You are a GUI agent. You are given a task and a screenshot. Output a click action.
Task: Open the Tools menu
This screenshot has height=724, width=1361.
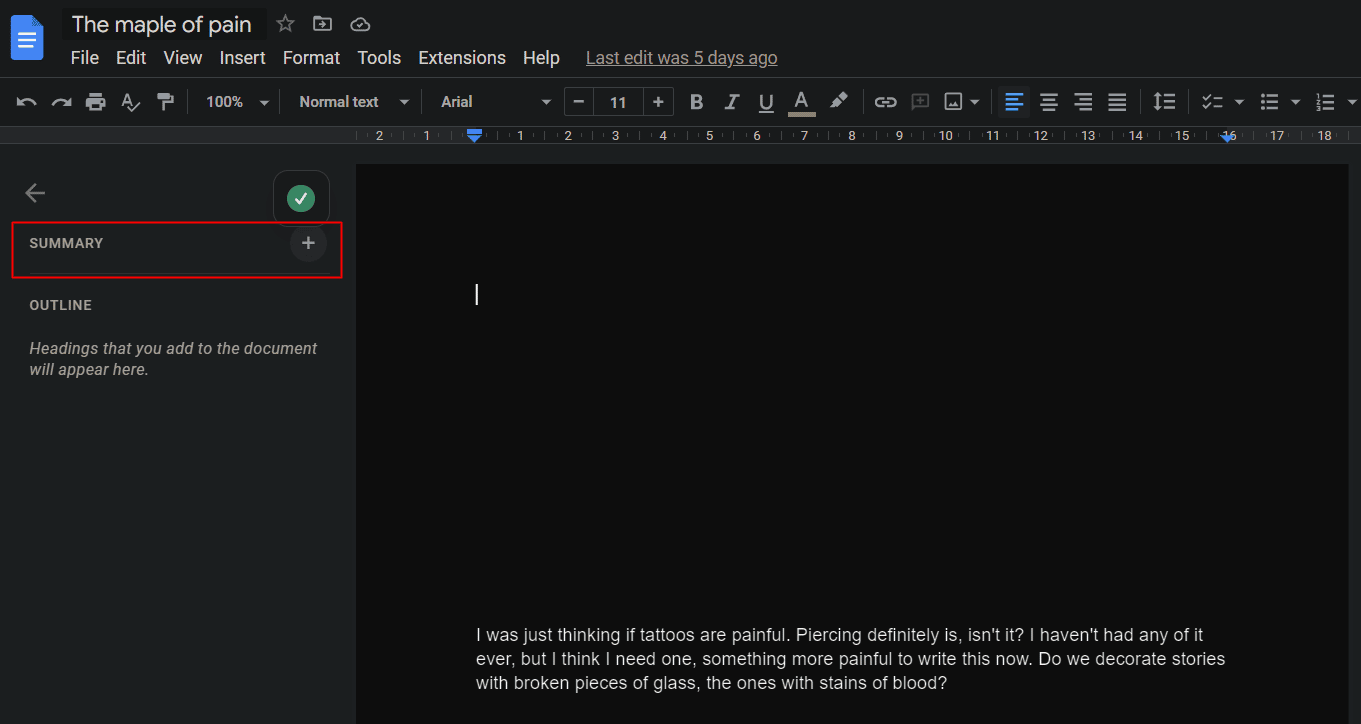[379, 58]
